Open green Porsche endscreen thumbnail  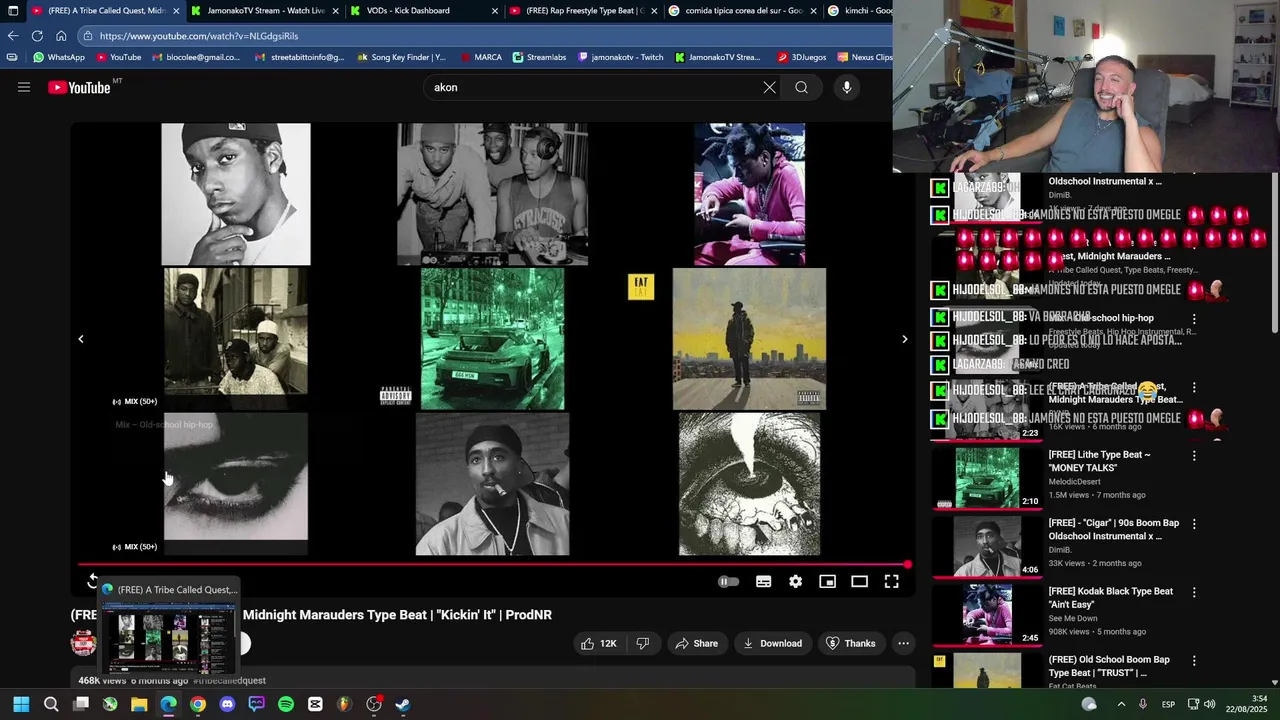[492, 339]
